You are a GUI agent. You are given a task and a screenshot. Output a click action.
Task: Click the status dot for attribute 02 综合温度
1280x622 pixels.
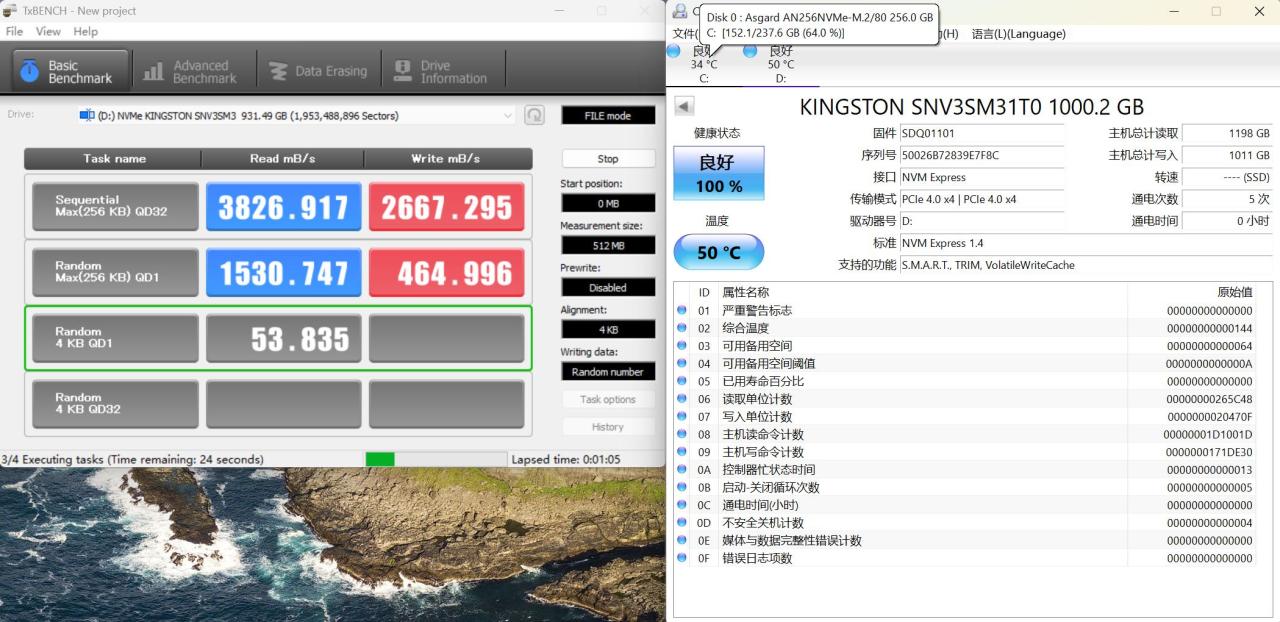coord(682,328)
